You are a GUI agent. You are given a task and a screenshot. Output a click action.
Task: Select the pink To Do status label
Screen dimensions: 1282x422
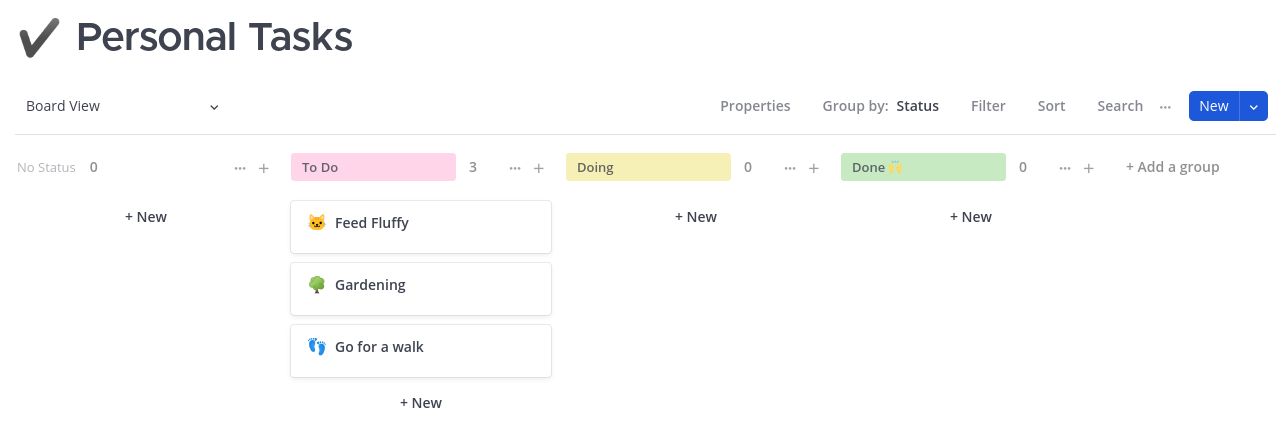point(373,167)
